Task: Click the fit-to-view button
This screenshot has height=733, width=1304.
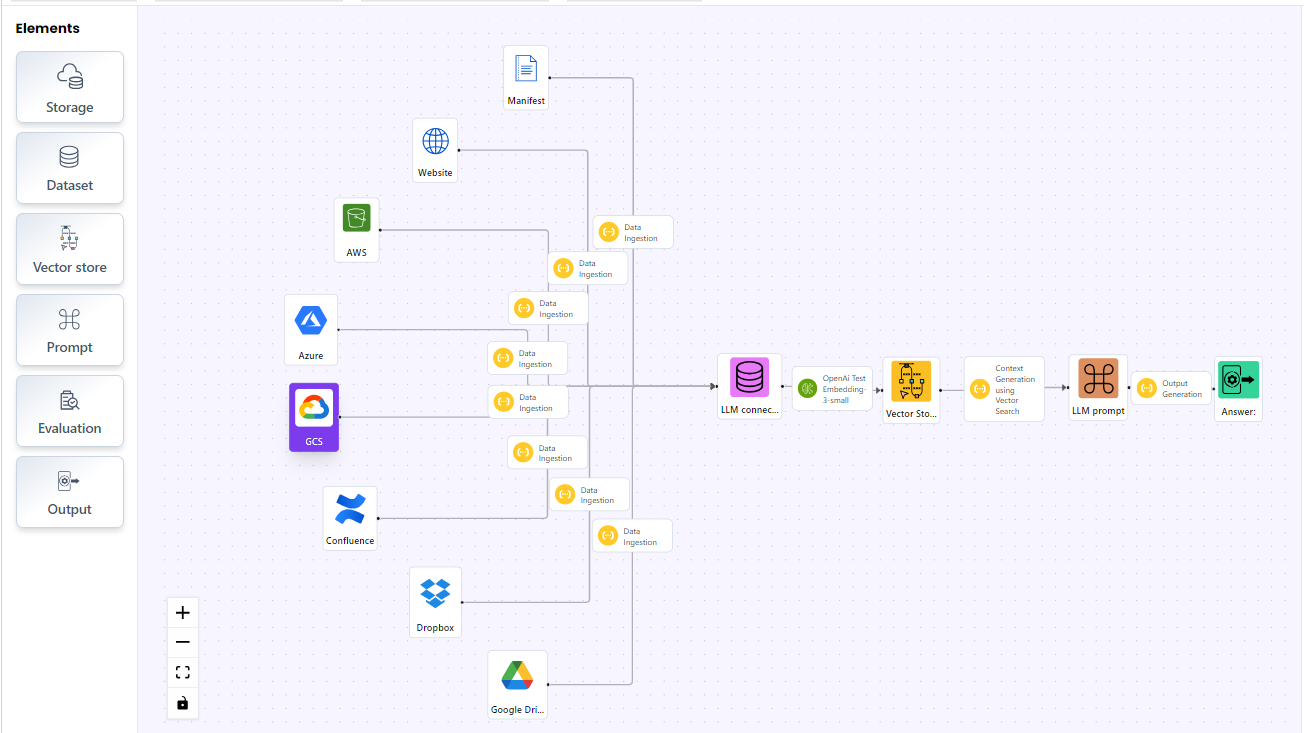Action: tap(182, 671)
